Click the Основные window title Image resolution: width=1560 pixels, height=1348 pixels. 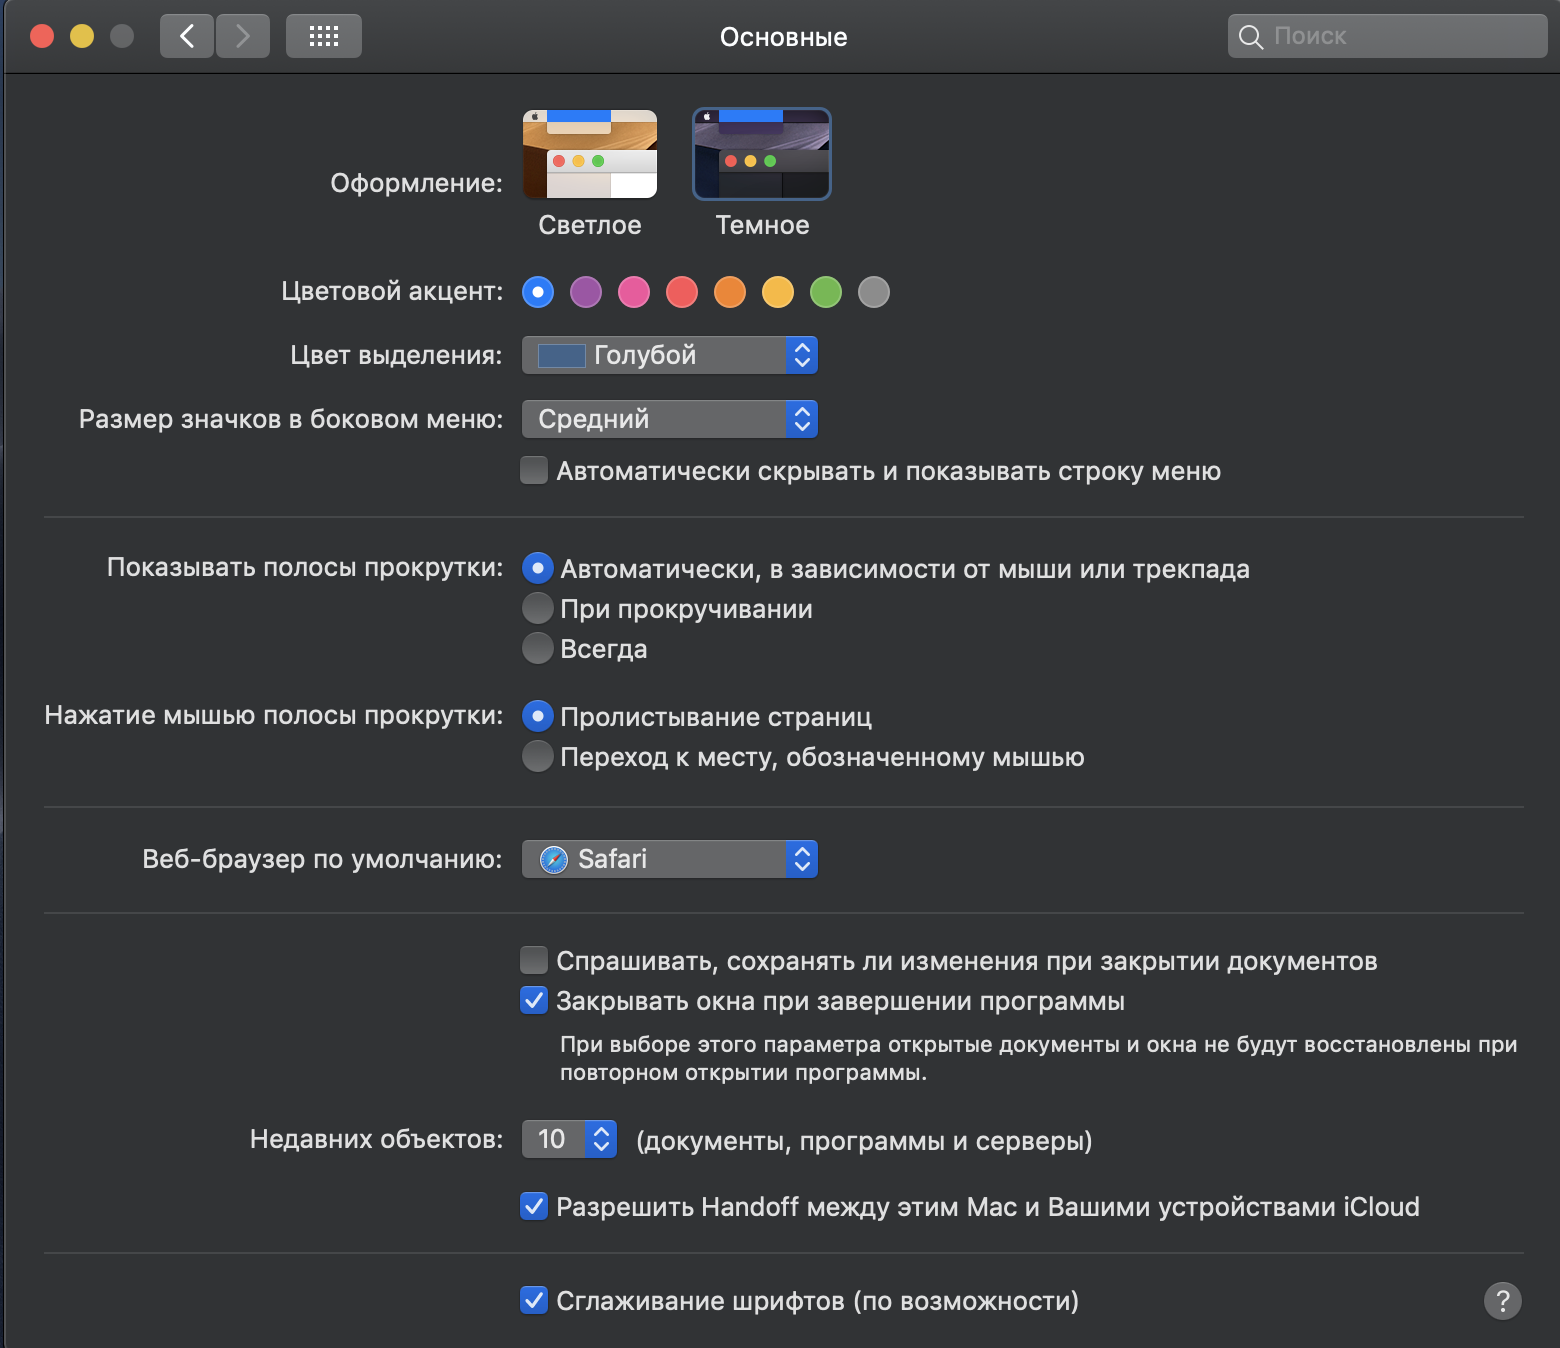tap(784, 37)
